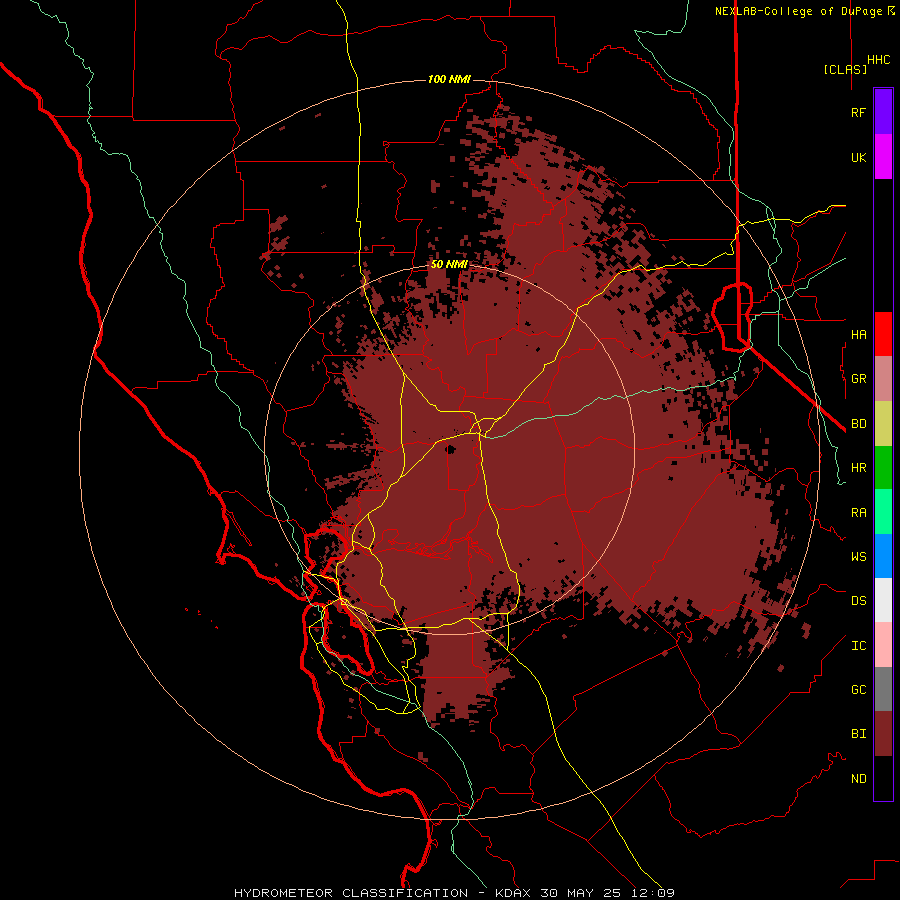Click the BD legend label text

(859, 424)
